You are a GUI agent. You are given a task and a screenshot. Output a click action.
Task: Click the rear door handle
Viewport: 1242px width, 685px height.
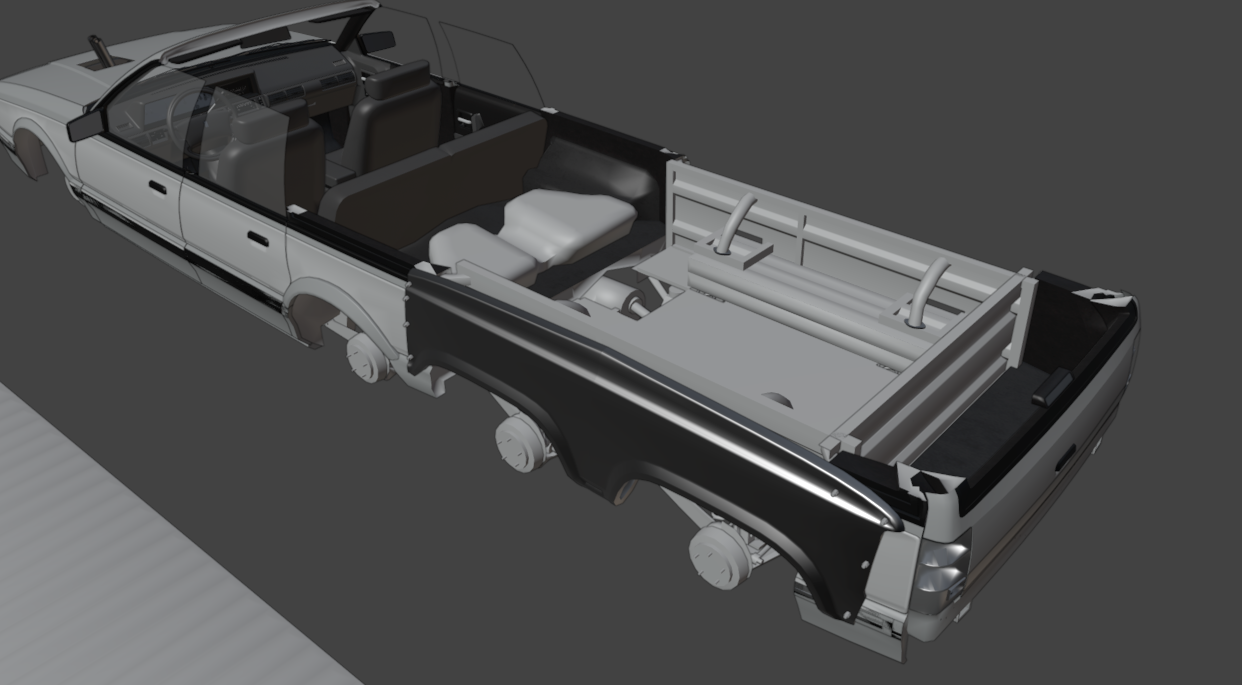257,239
